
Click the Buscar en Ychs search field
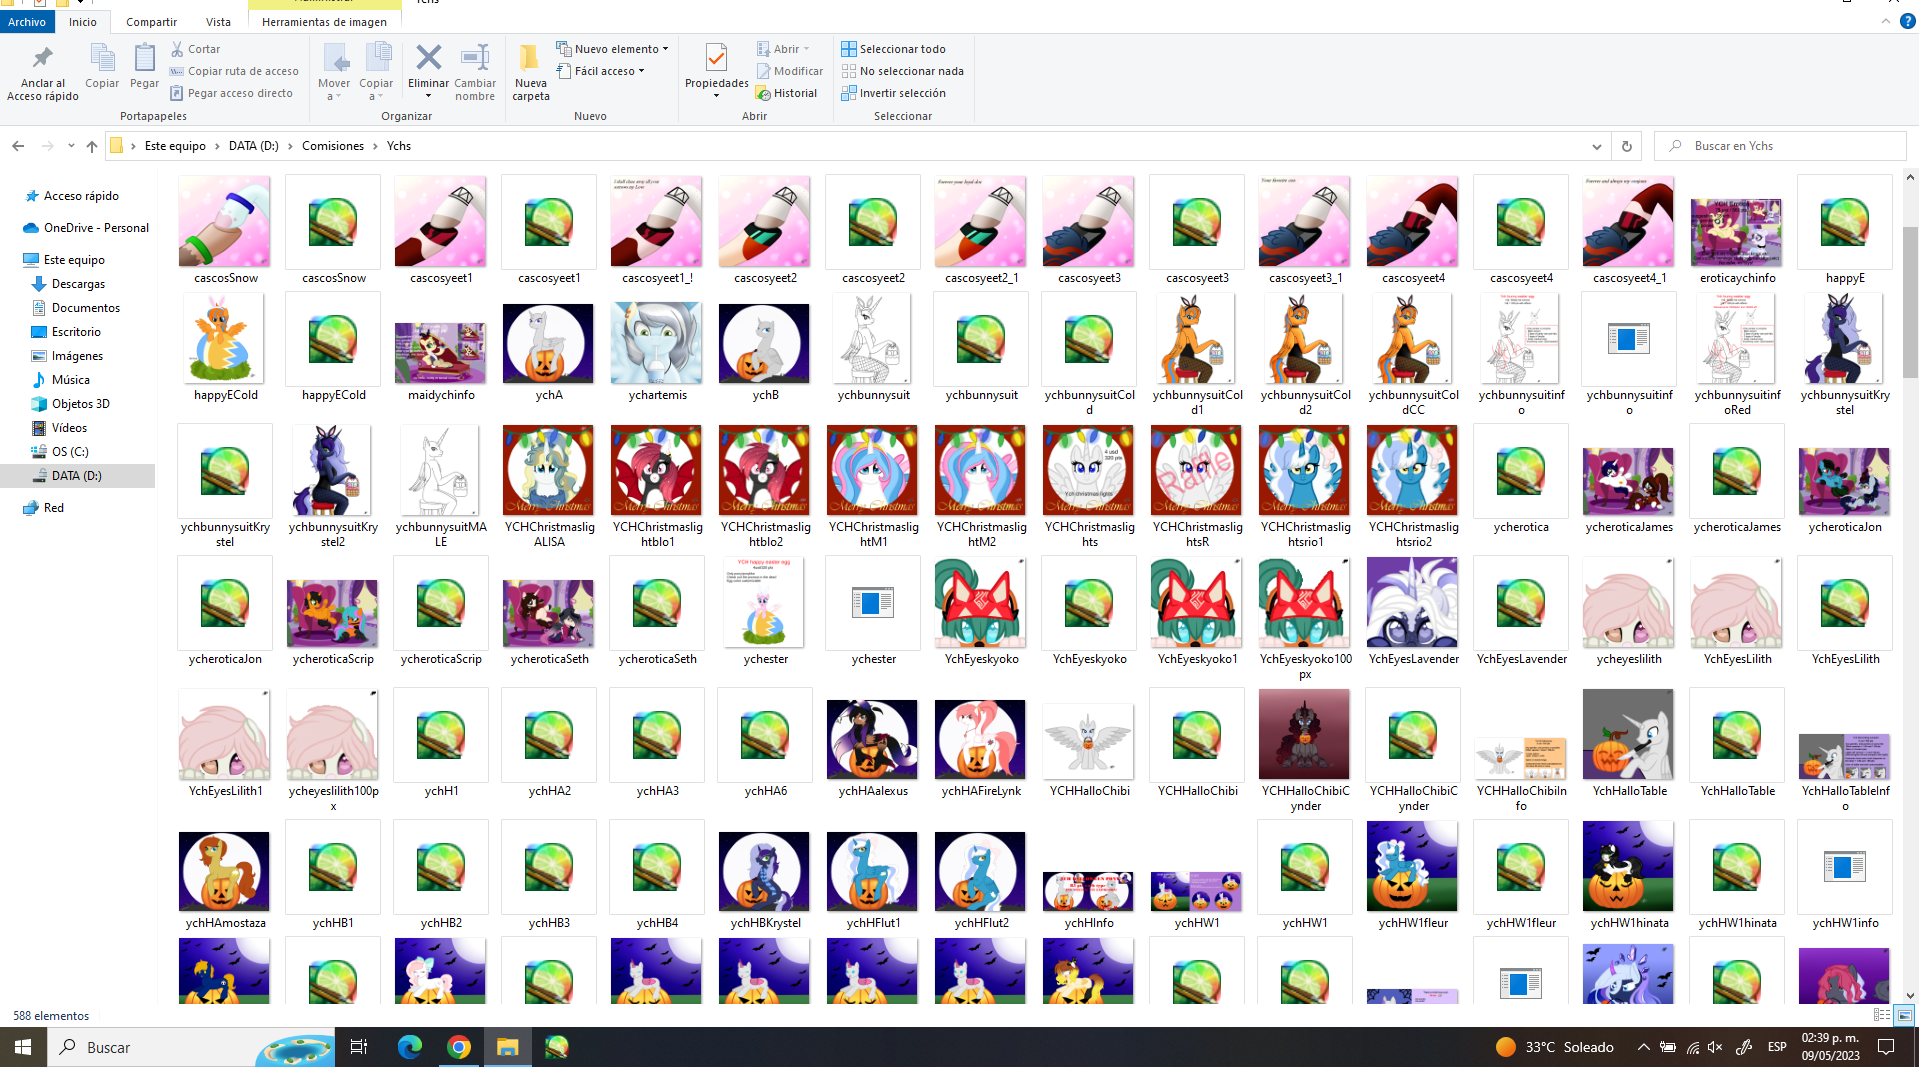1780,146
